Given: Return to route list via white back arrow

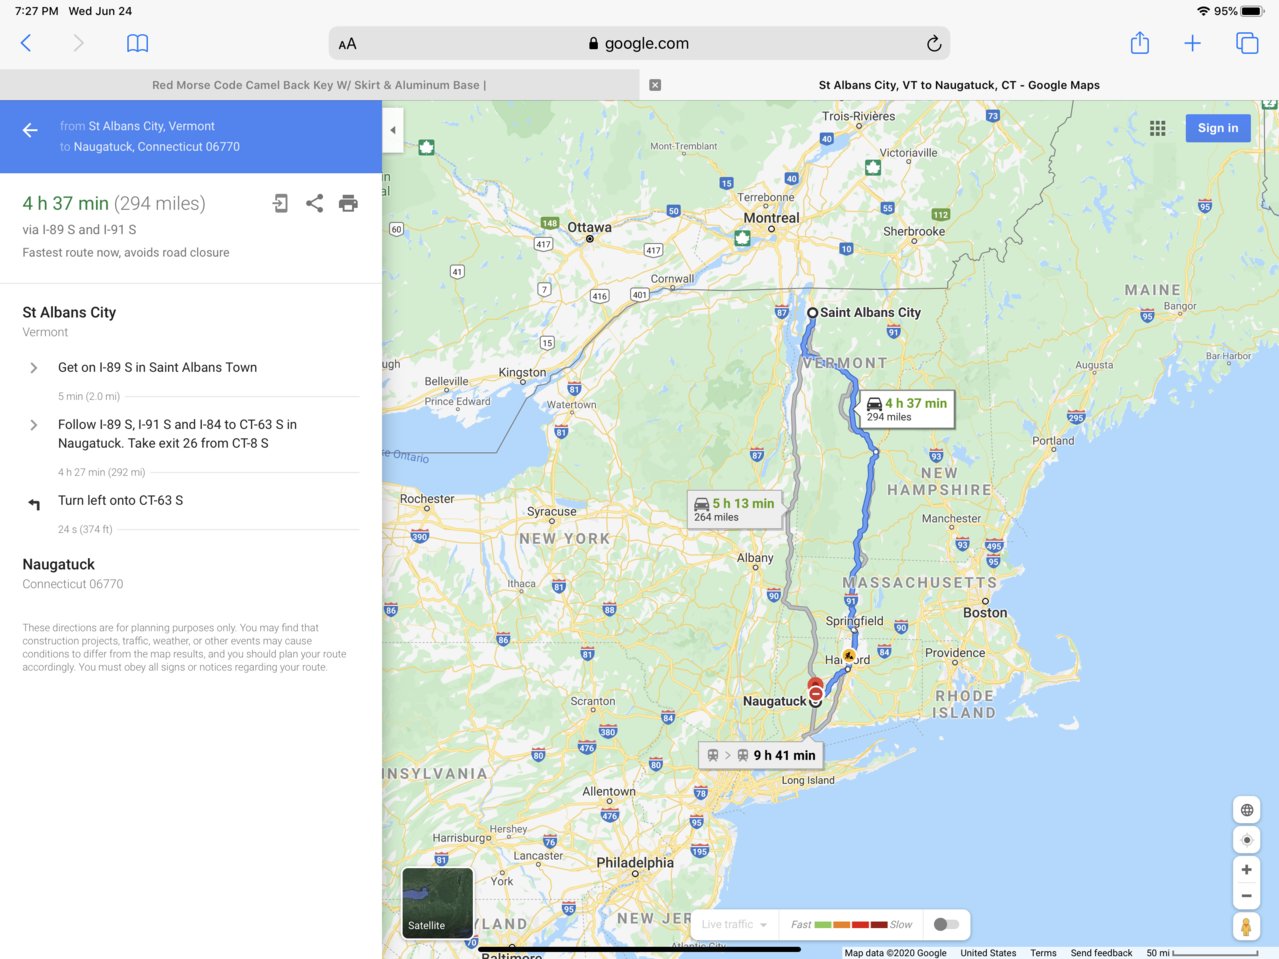Looking at the screenshot, I should point(30,130).
